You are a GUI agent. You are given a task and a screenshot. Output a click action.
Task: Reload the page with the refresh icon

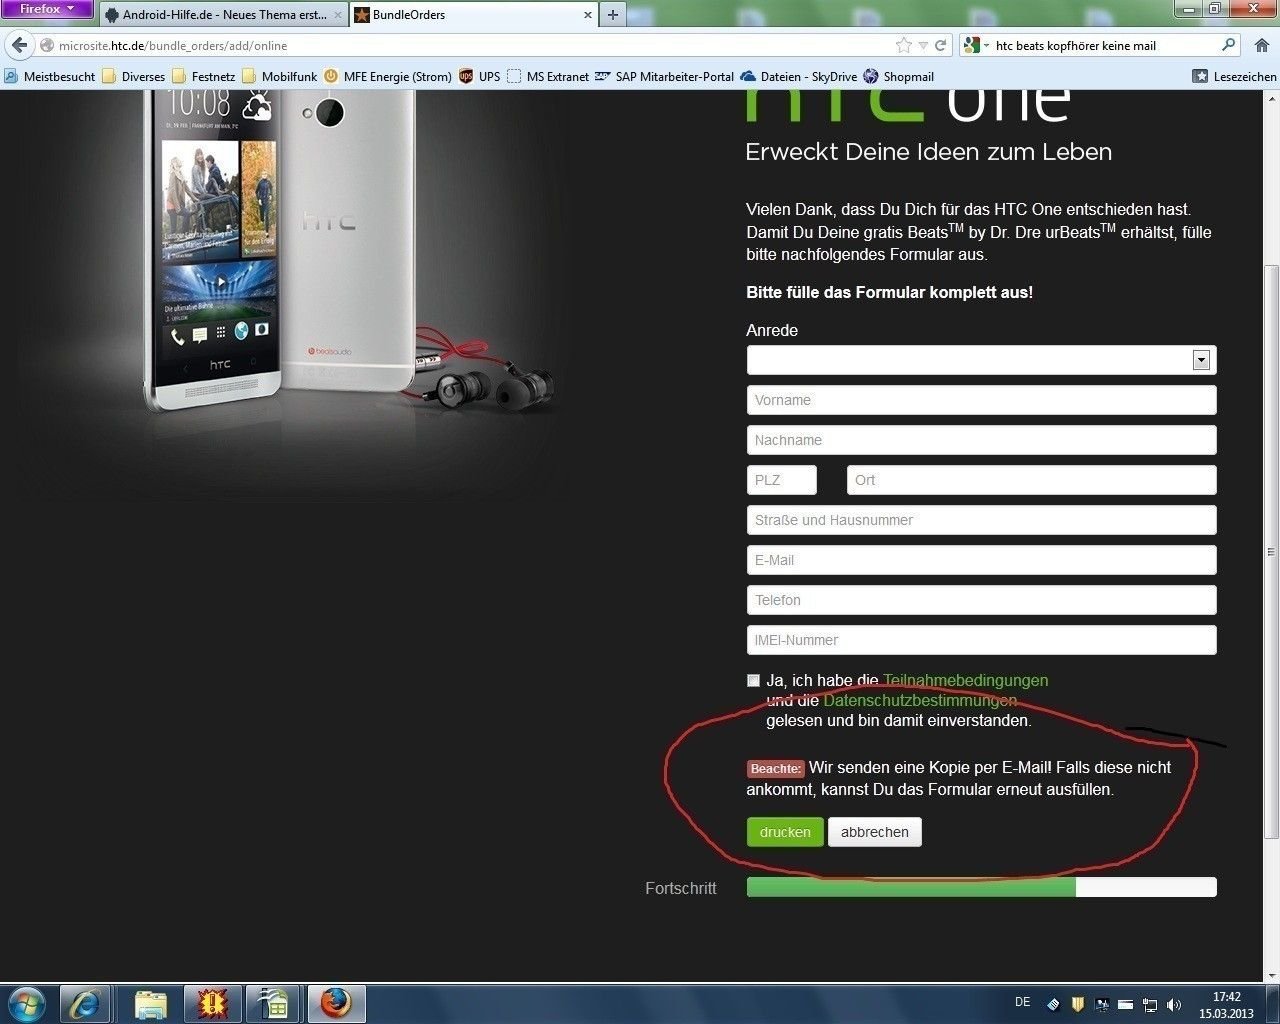point(940,45)
